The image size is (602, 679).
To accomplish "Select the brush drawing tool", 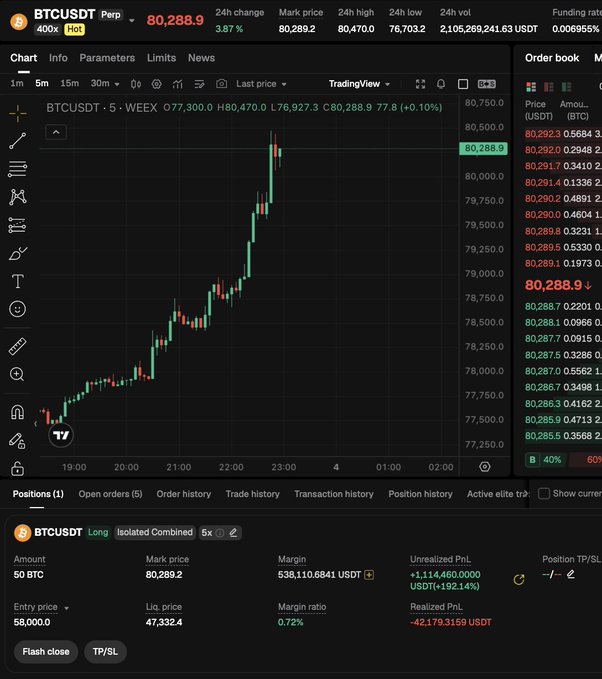I will pyautogui.click(x=18, y=253).
